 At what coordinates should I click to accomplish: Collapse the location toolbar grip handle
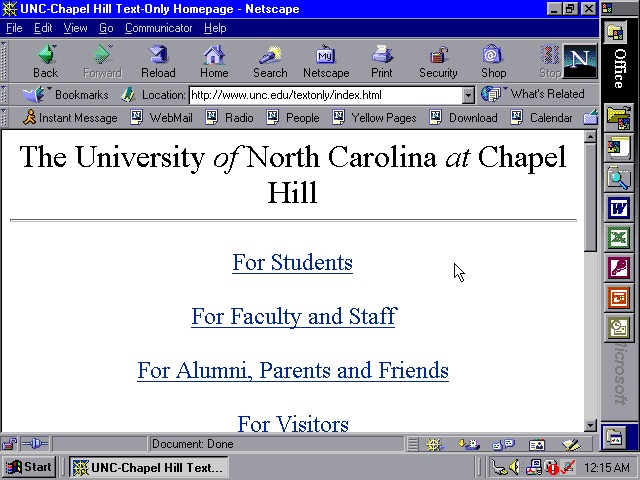[x=4, y=95]
